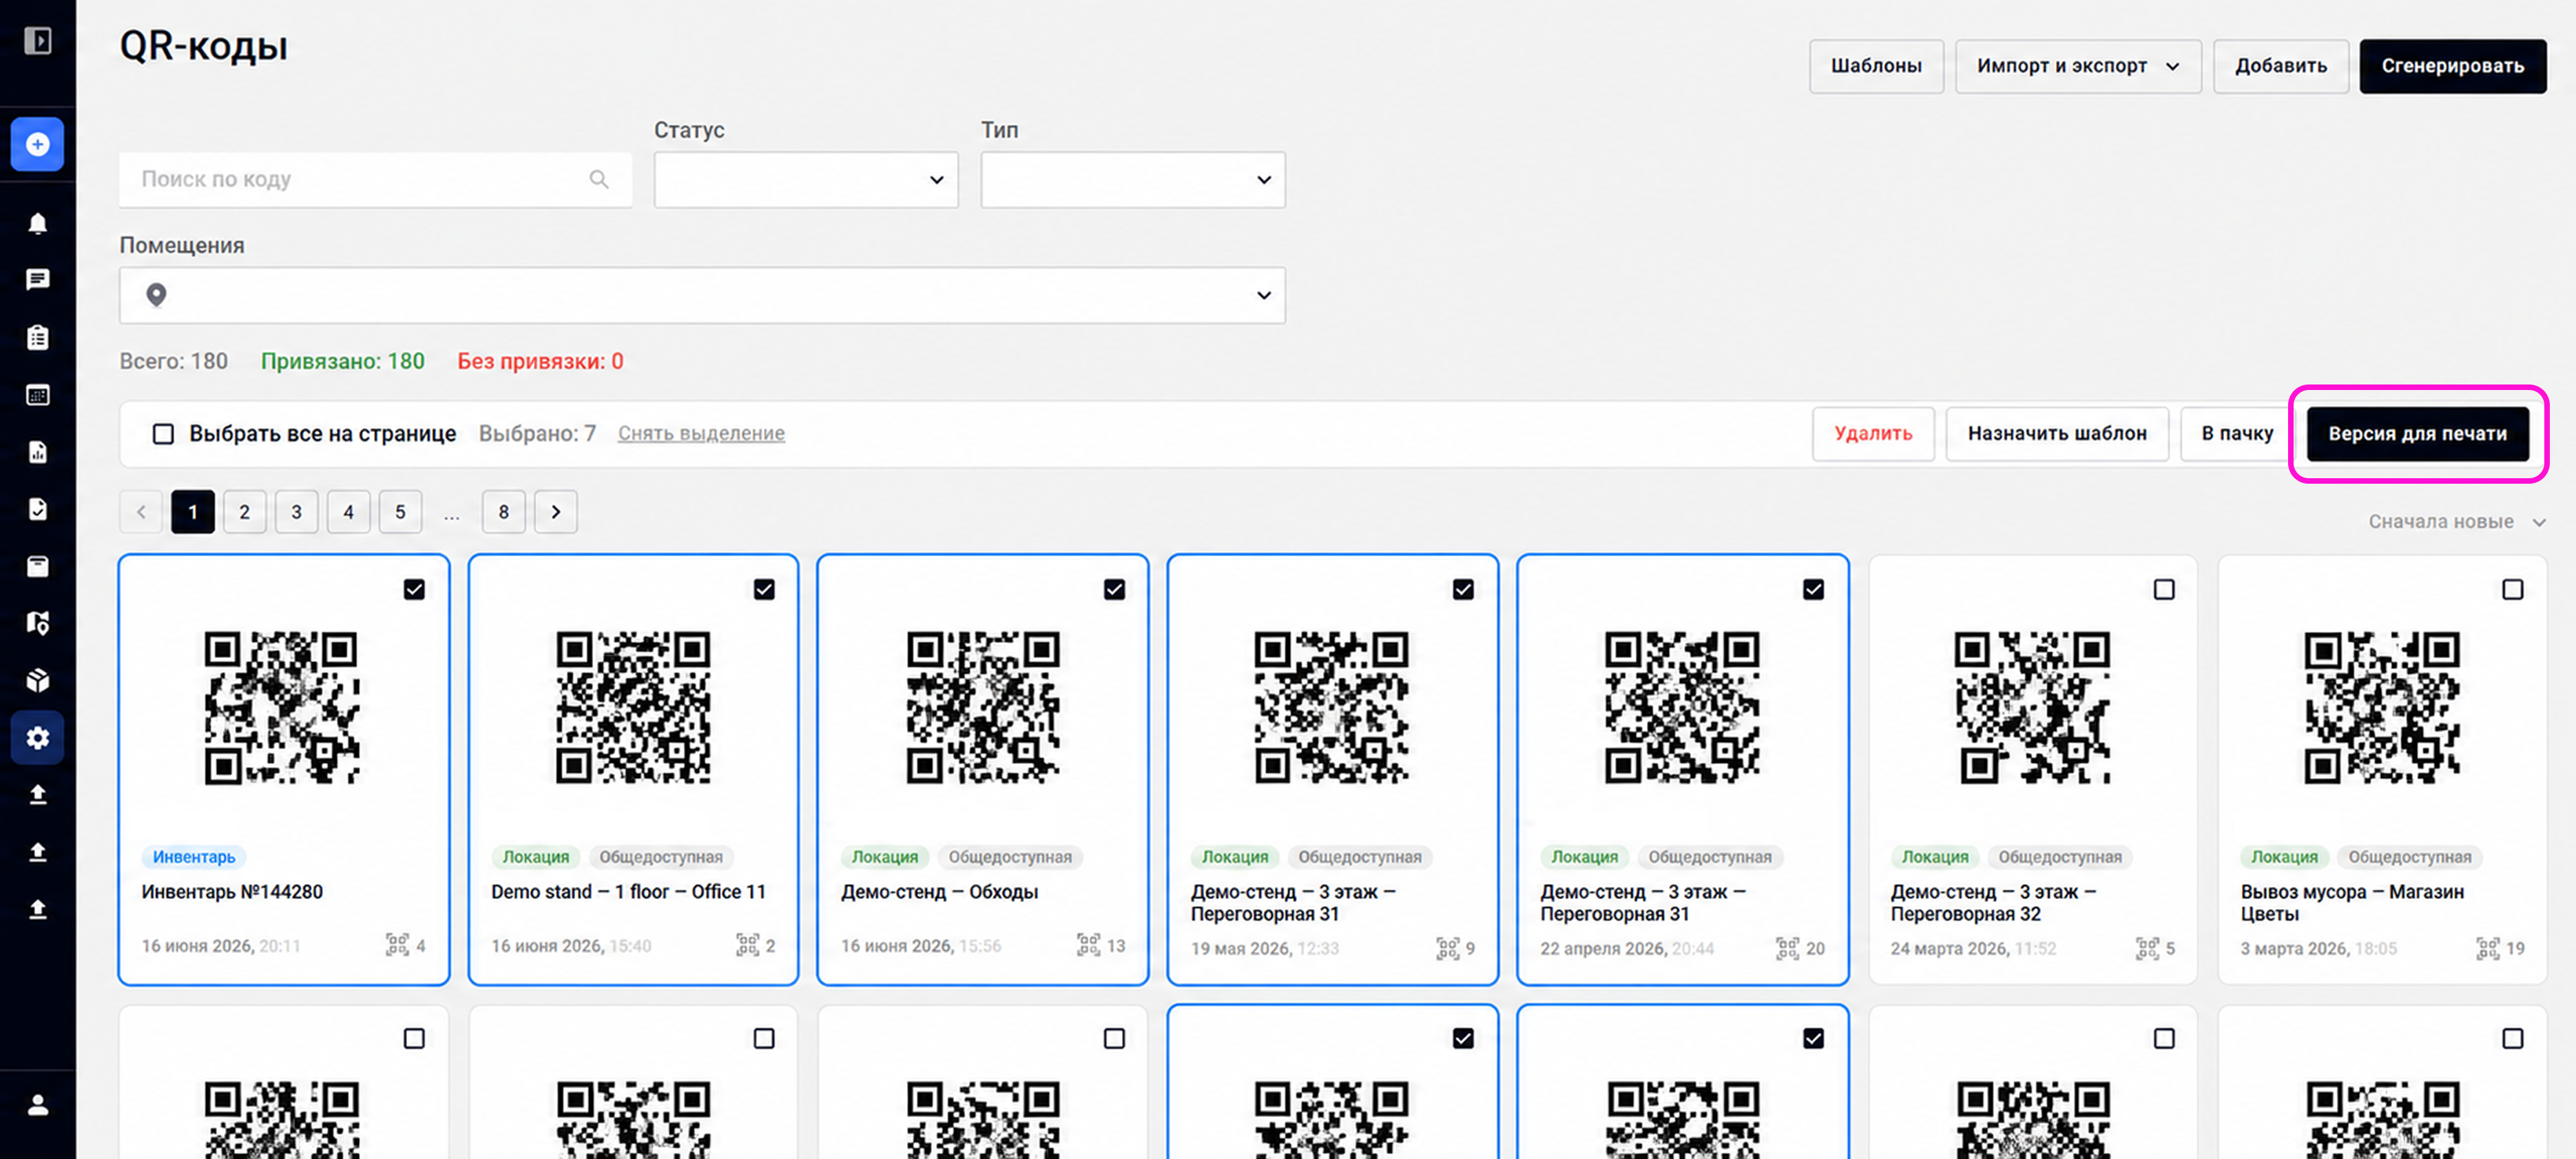
Task: Click 'Версия для печати' button
Action: coord(2418,434)
